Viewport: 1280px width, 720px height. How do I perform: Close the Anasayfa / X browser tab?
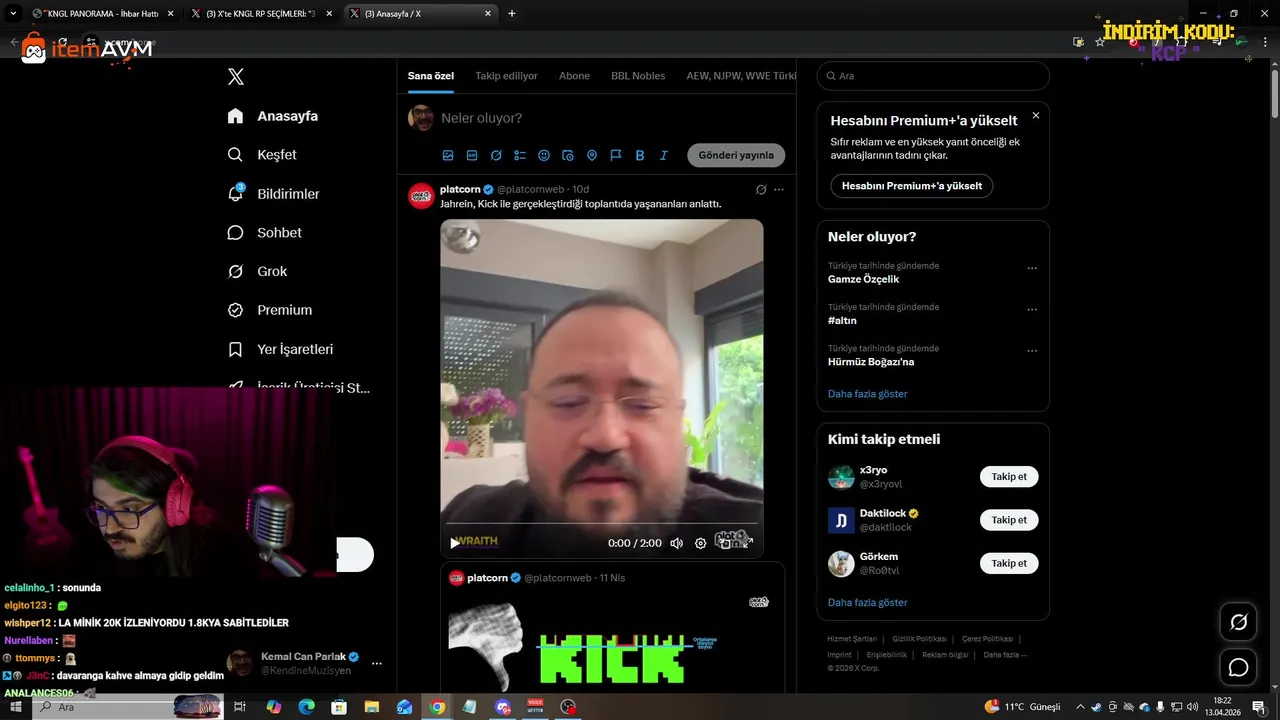tap(488, 14)
